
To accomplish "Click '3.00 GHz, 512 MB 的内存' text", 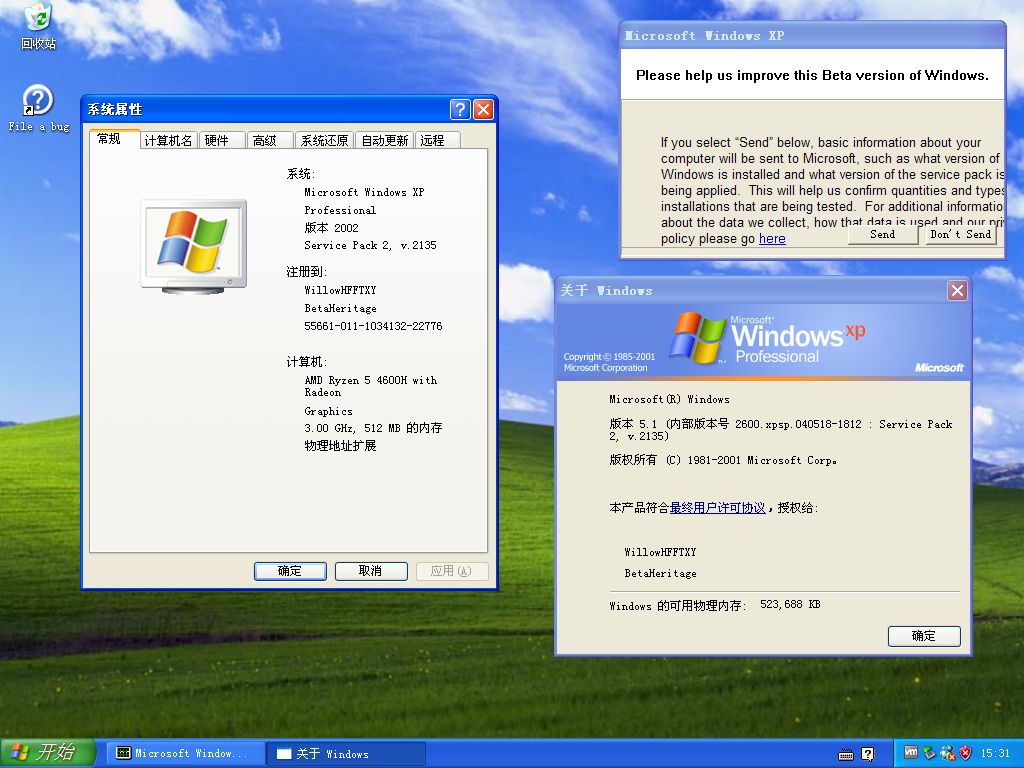I will pyautogui.click(x=373, y=428).
